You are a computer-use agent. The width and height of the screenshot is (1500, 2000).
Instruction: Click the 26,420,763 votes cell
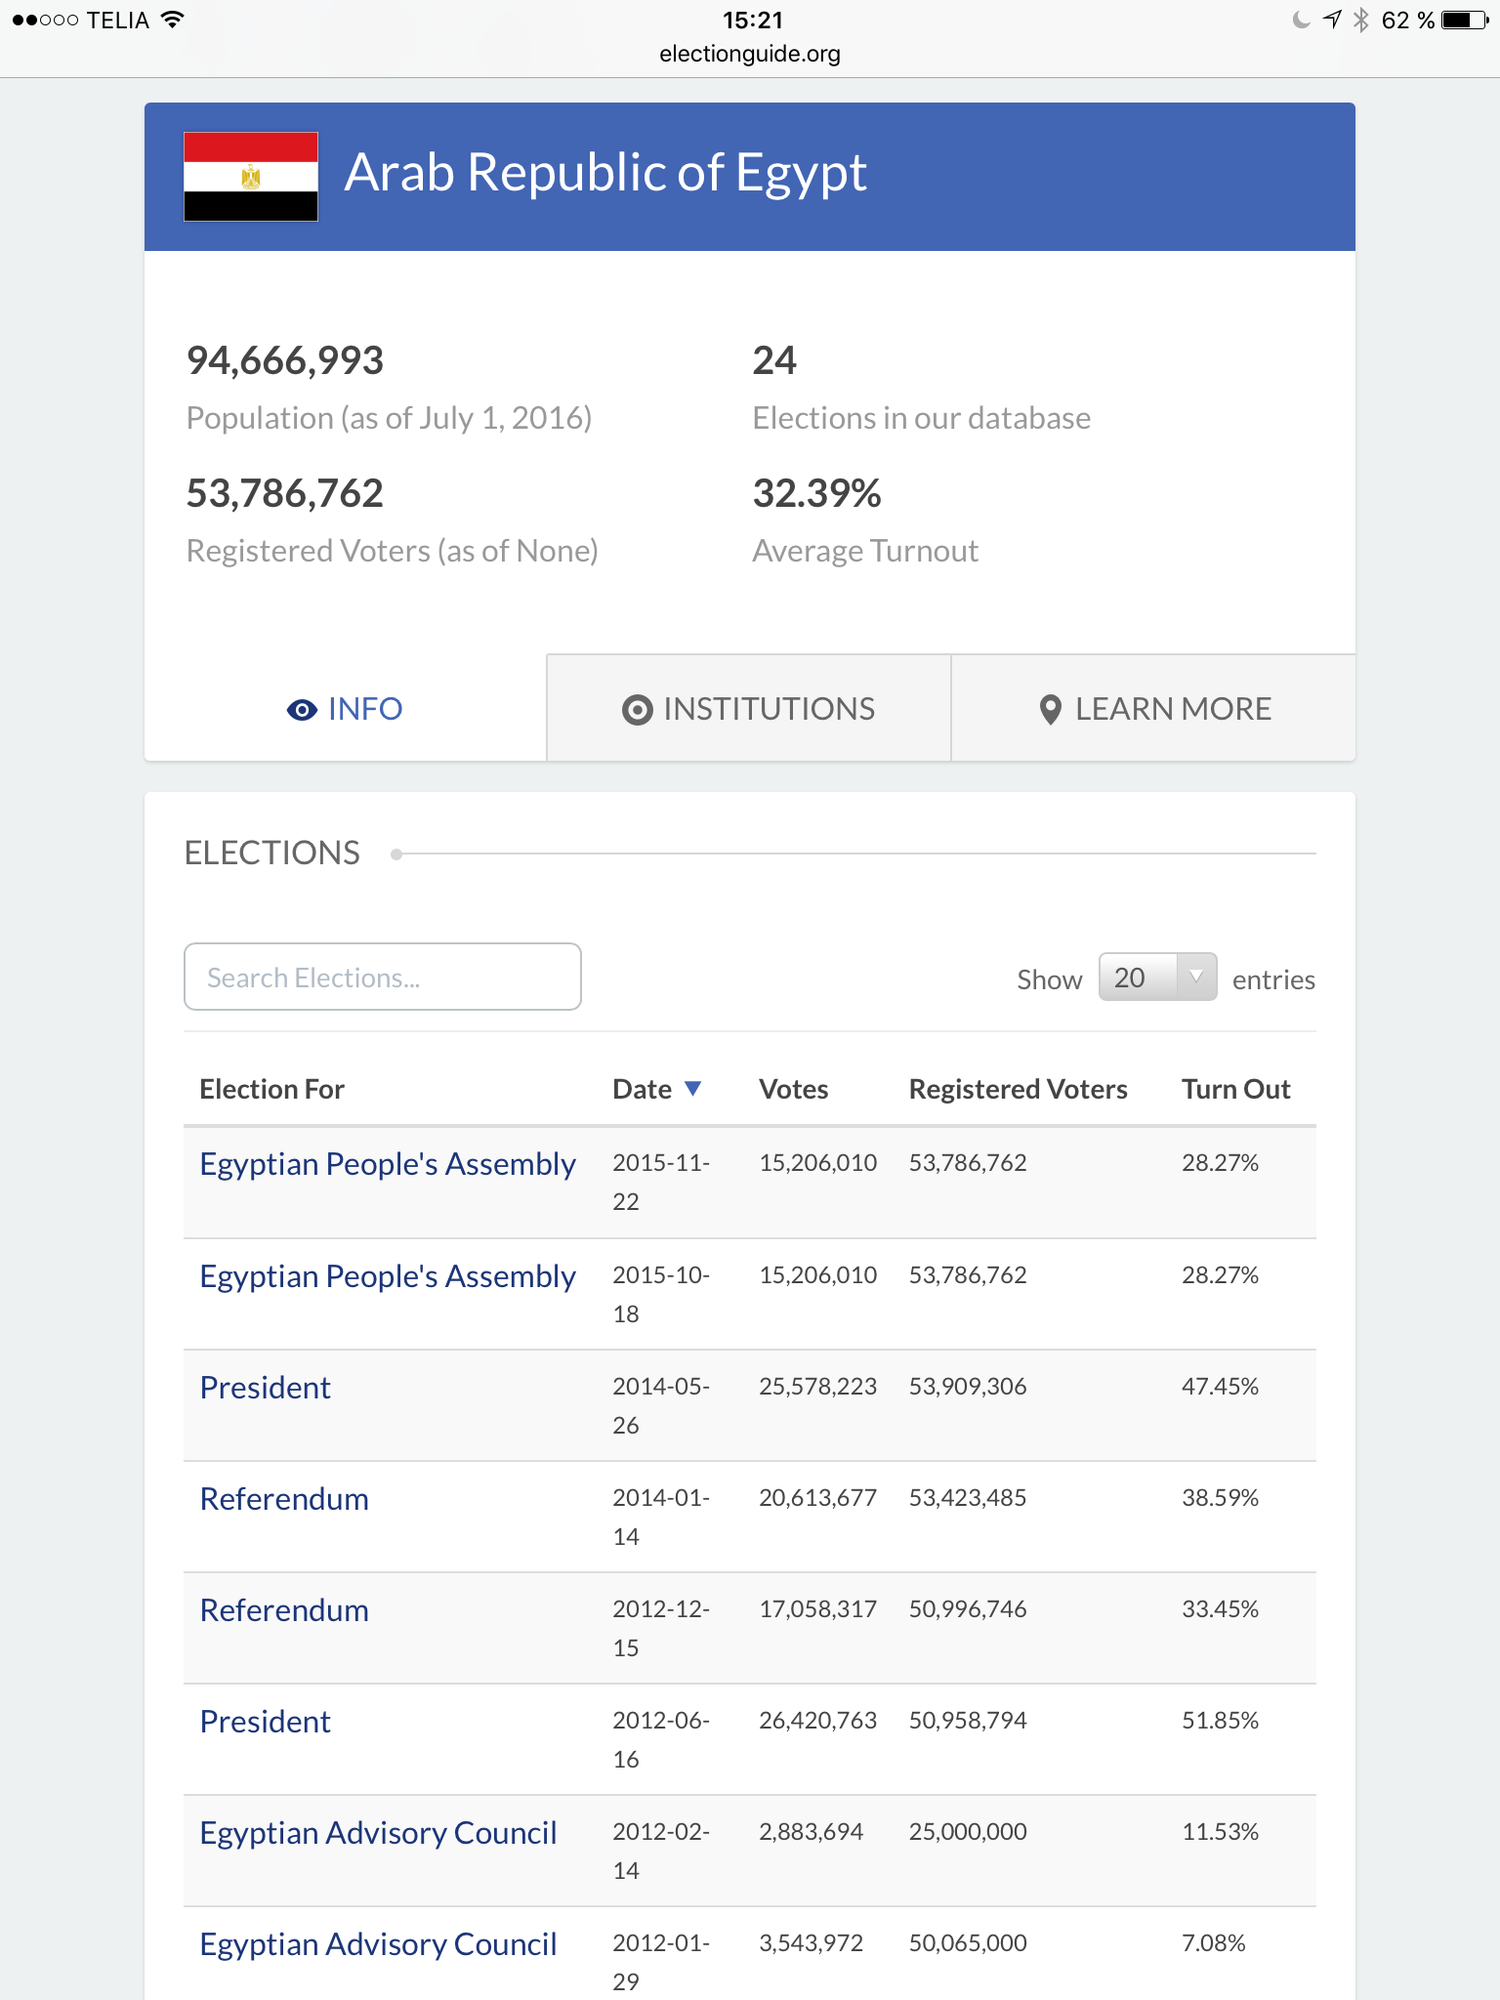click(818, 1720)
